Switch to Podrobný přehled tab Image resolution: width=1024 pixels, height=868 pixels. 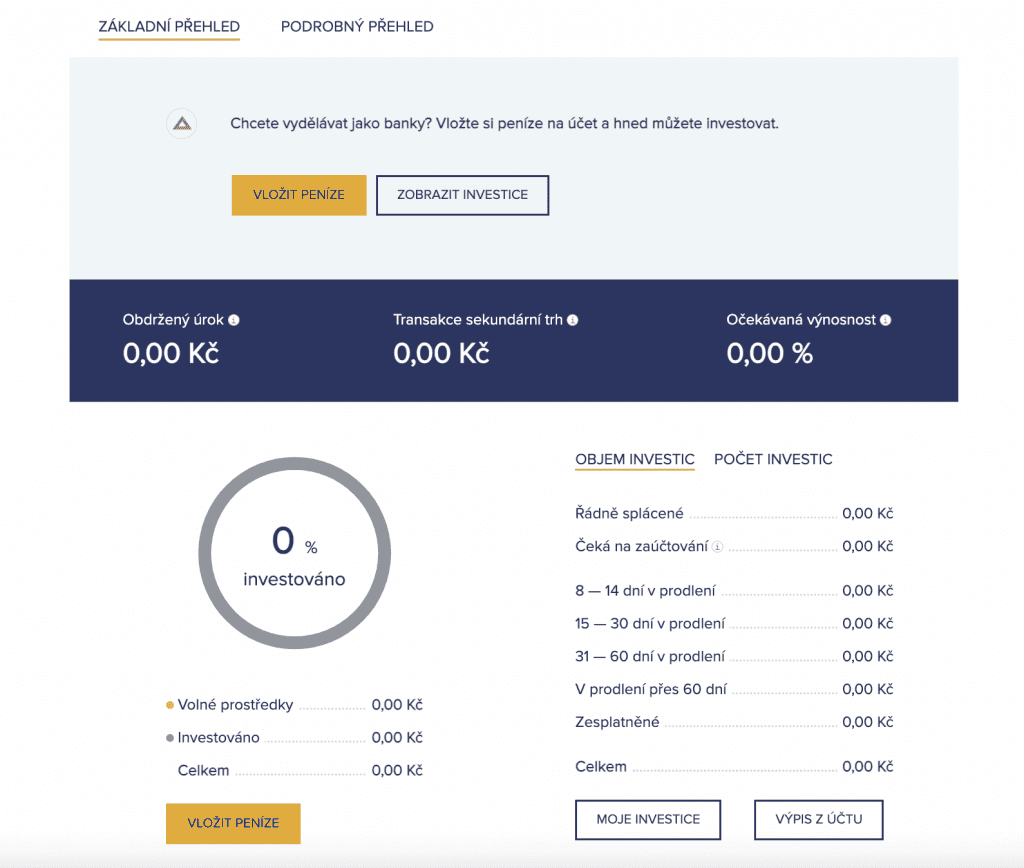click(x=357, y=27)
